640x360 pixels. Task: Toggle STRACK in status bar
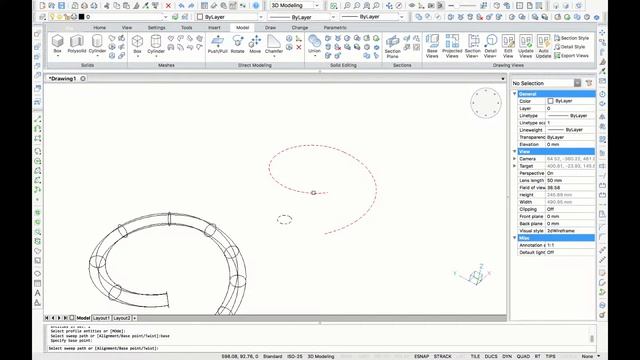(443, 356)
